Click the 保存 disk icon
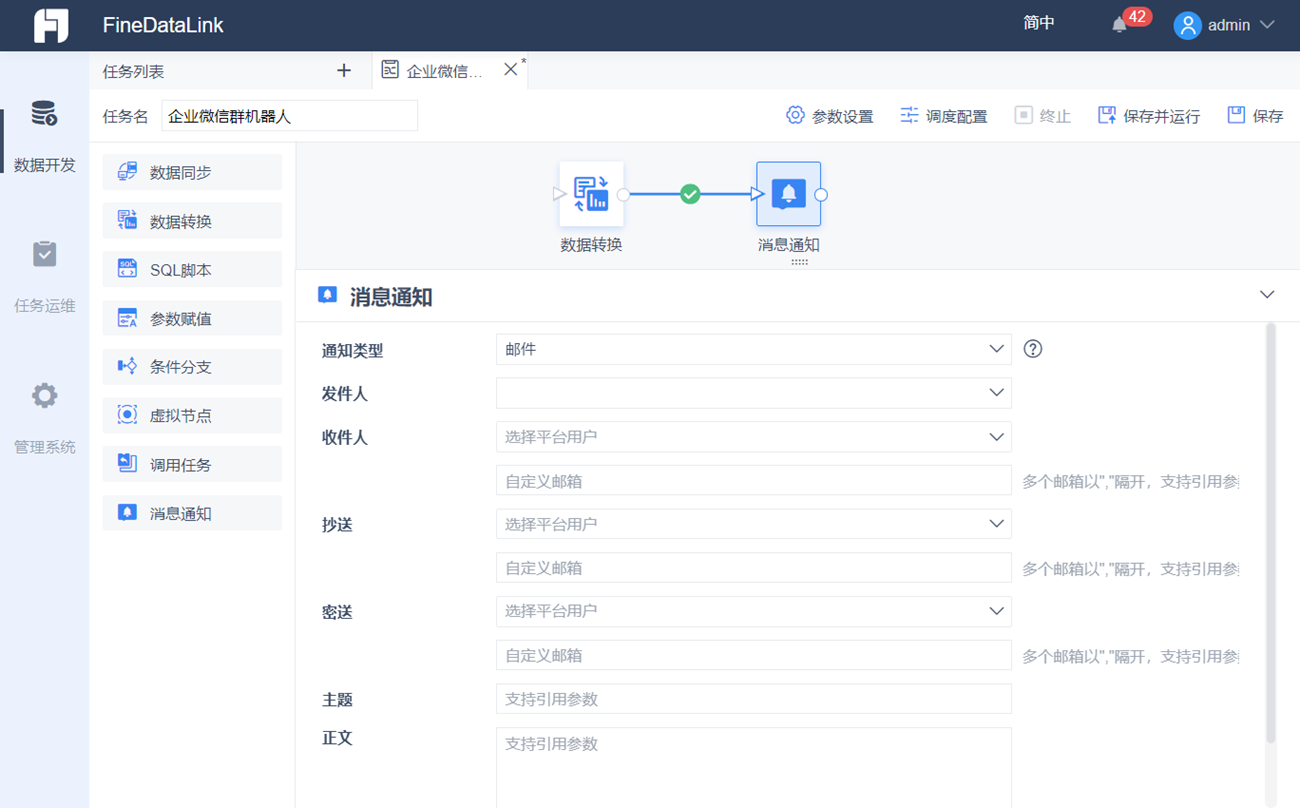 [x=1237, y=115]
